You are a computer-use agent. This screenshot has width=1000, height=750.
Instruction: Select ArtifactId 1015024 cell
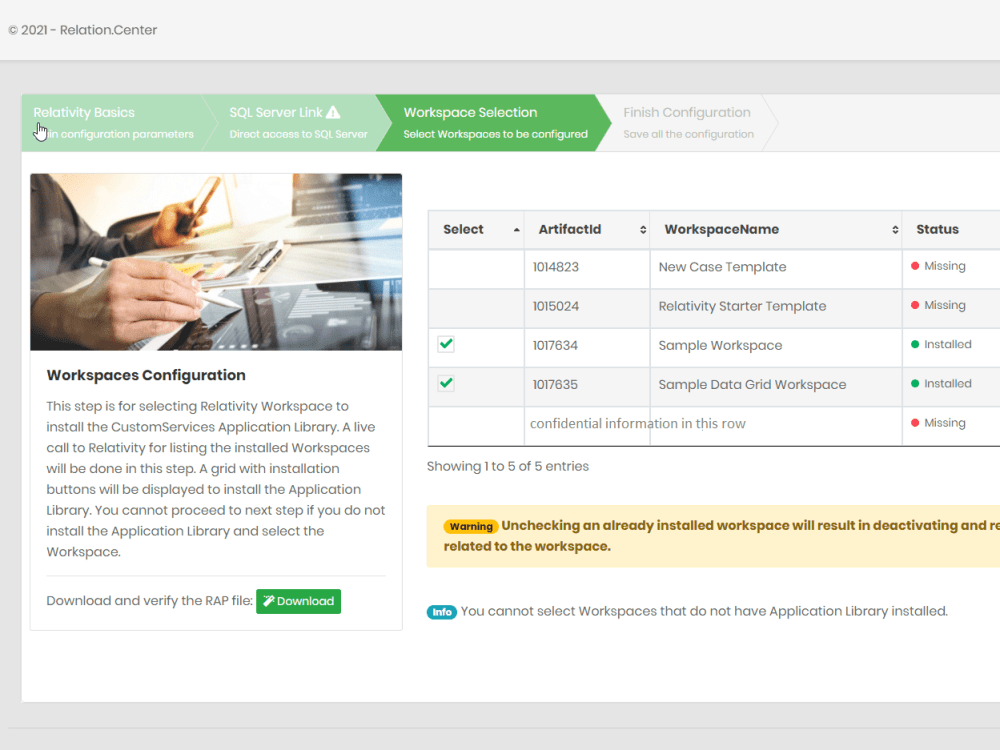[x=587, y=308]
